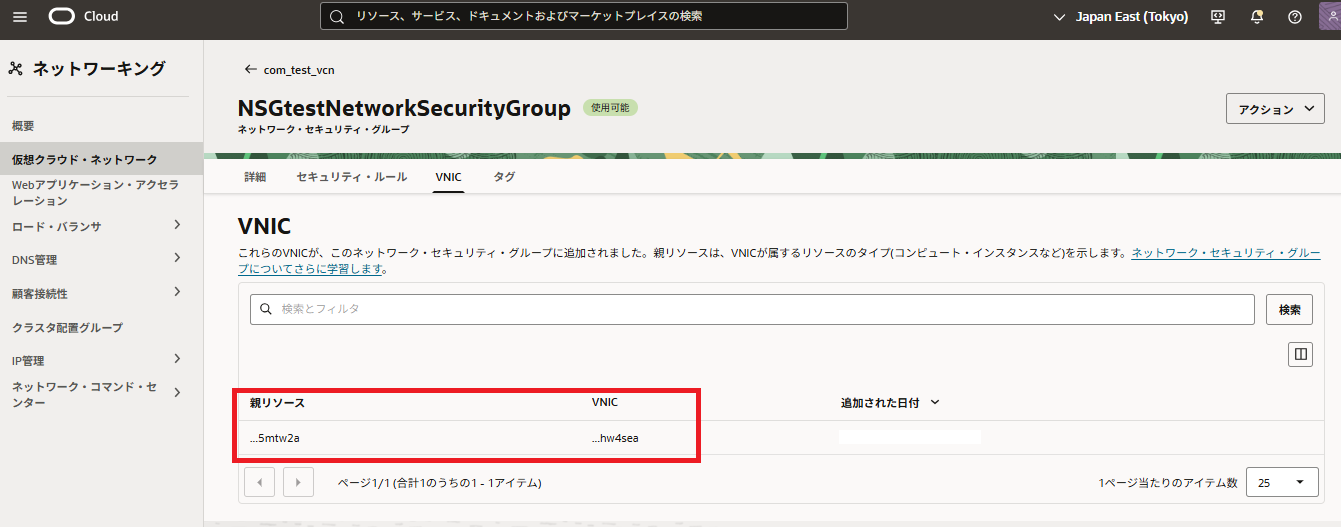The width and height of the screenshot is (1341, 527).
Task: Open parent resource ...5mtw2a
Action: 275,438
